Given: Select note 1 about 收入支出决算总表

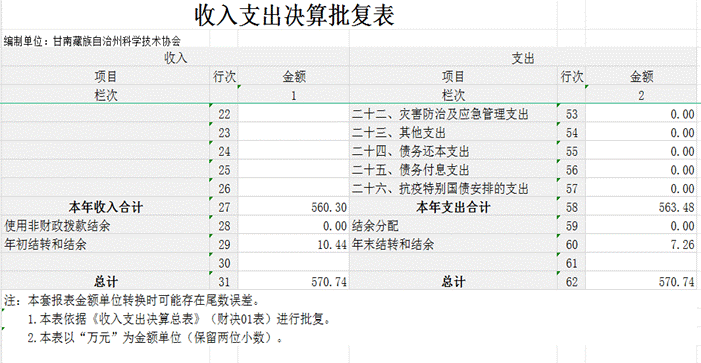Looking at the screenshot, I should (x=179, y=320).
